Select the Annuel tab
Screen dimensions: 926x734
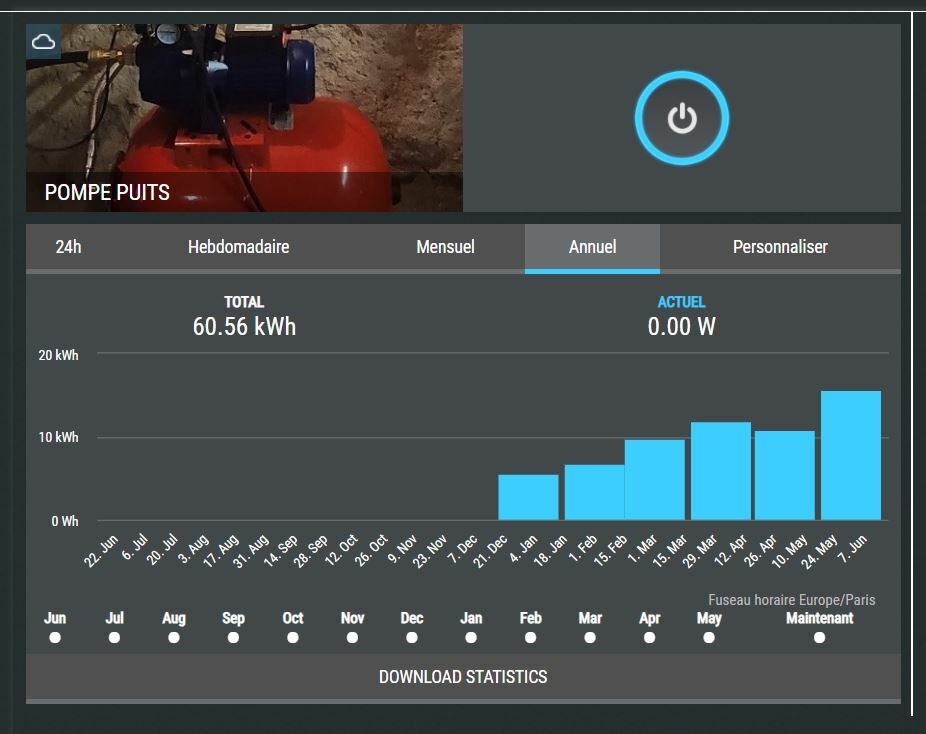coord(592,247)
